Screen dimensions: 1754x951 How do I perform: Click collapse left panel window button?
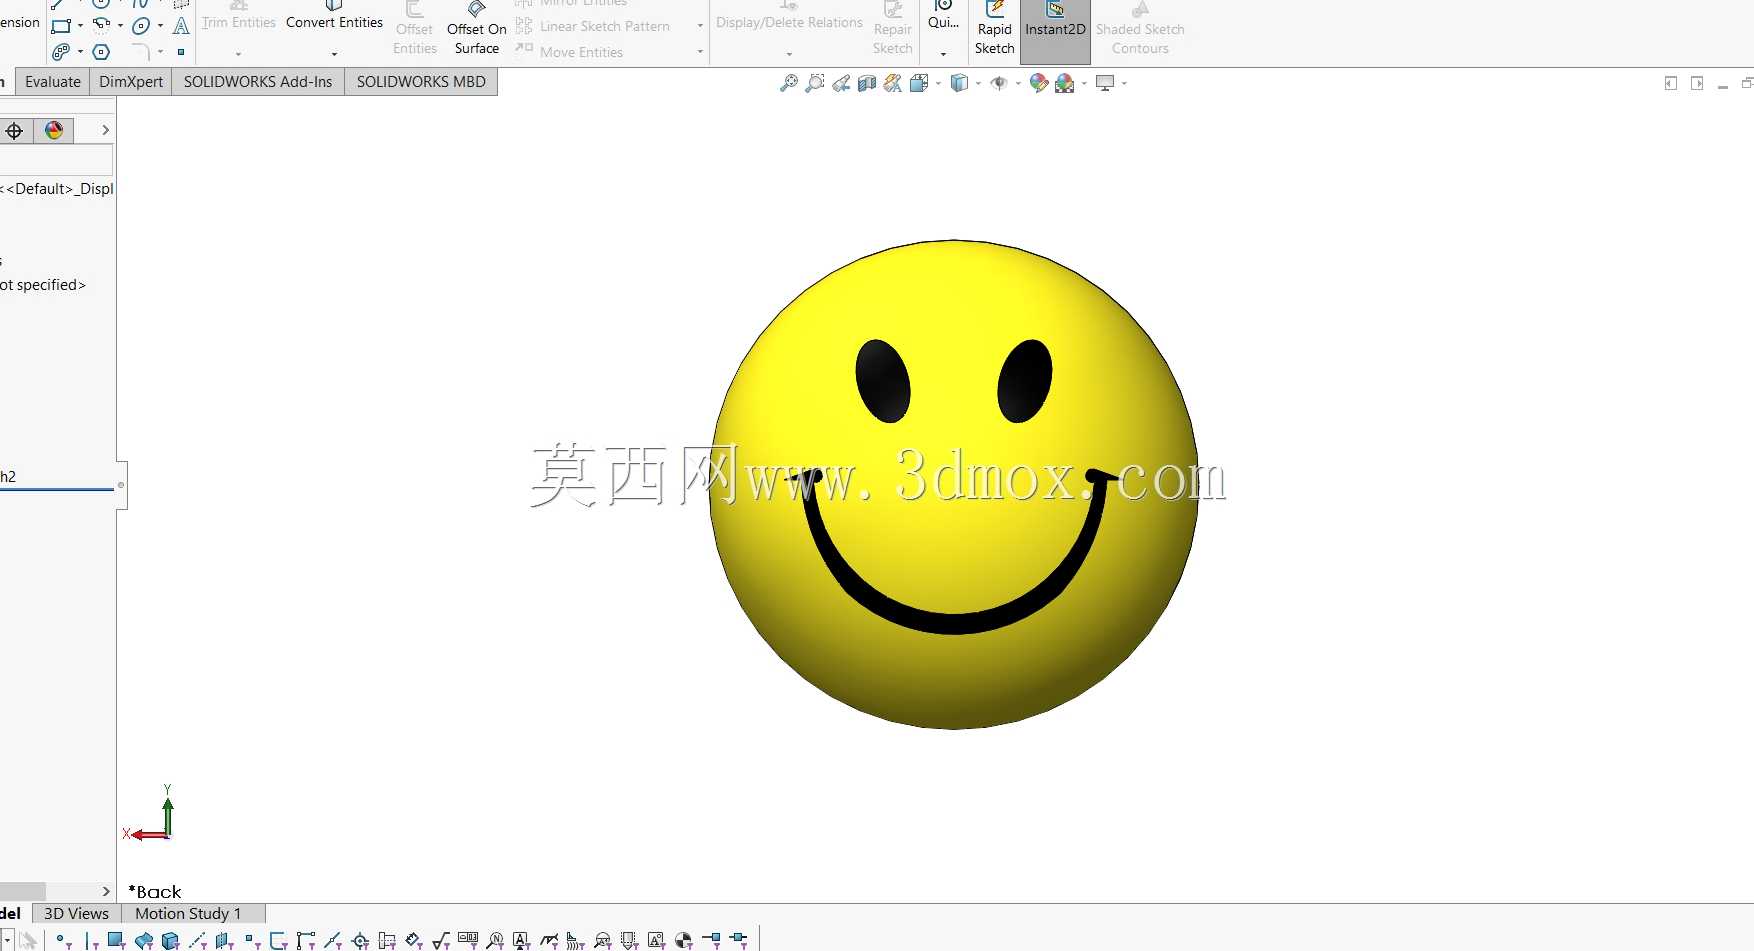[x=1671, y=83]
